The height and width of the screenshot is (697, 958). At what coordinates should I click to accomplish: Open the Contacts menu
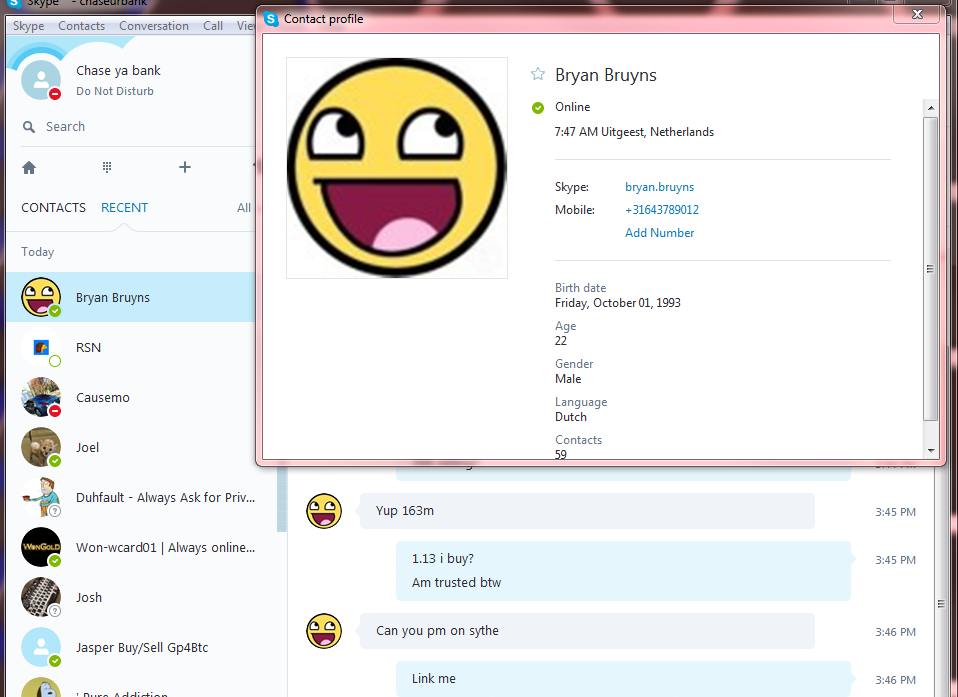(81, 26)
